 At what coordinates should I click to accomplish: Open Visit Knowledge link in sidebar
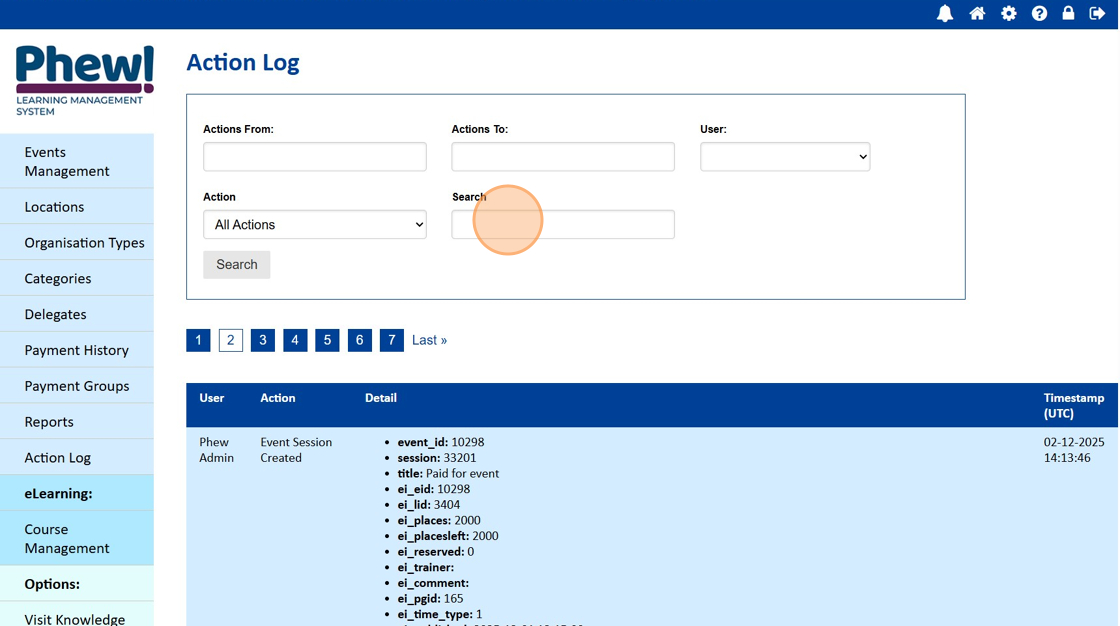click(x=77, y=617)
